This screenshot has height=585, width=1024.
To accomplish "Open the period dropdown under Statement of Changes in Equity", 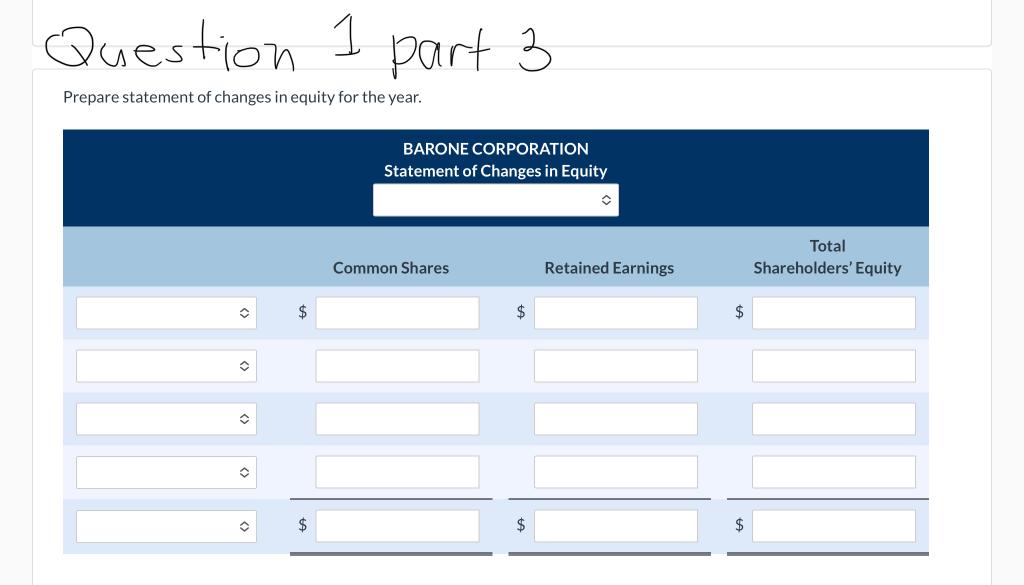I will [496, 201].
